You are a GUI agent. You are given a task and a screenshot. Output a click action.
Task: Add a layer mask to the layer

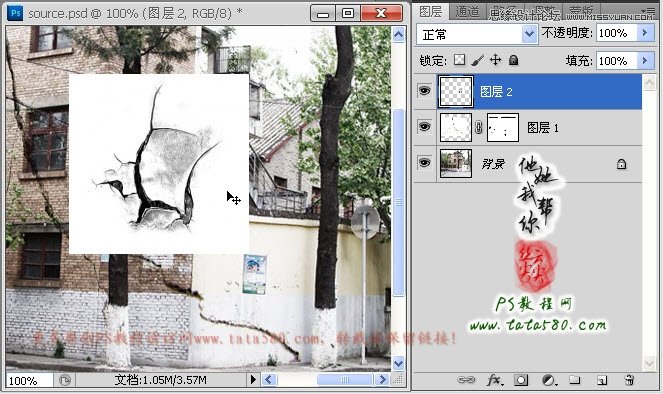click(x=521, y=380)
